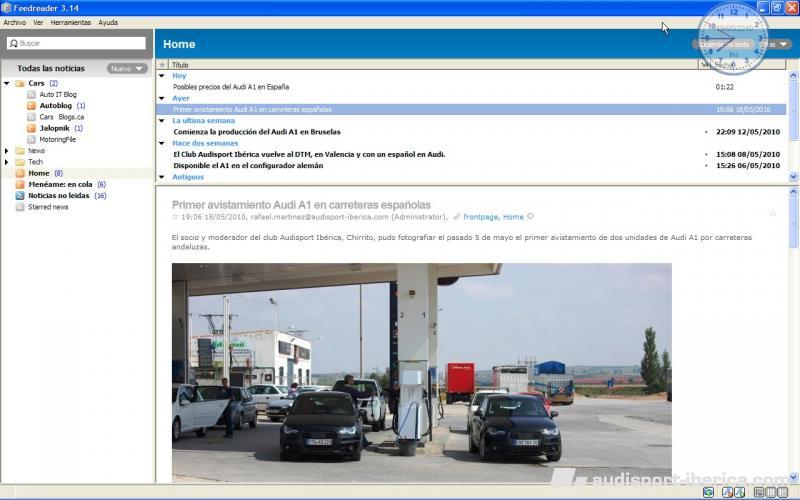800x500 pixels.
Task: Toggle the read dot for the configurador alemán article
Action: pyautogui.click(x=706, y=165)
